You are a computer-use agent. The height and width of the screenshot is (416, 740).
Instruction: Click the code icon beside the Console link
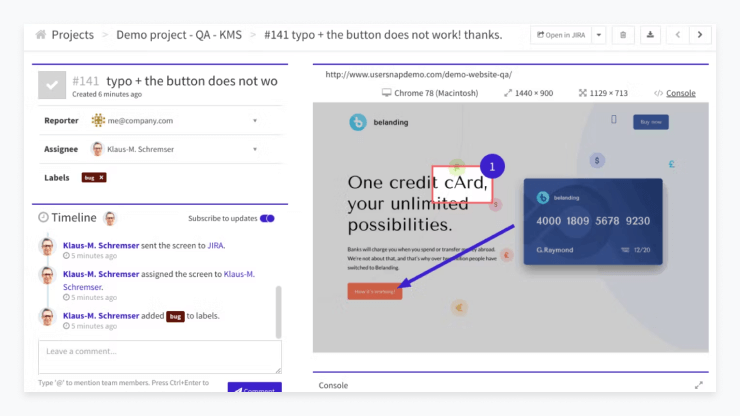(658, 93)
